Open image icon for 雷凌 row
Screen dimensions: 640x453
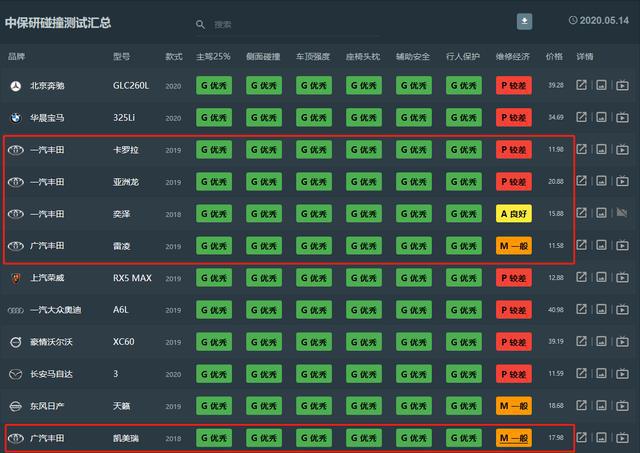pos(601,245)
